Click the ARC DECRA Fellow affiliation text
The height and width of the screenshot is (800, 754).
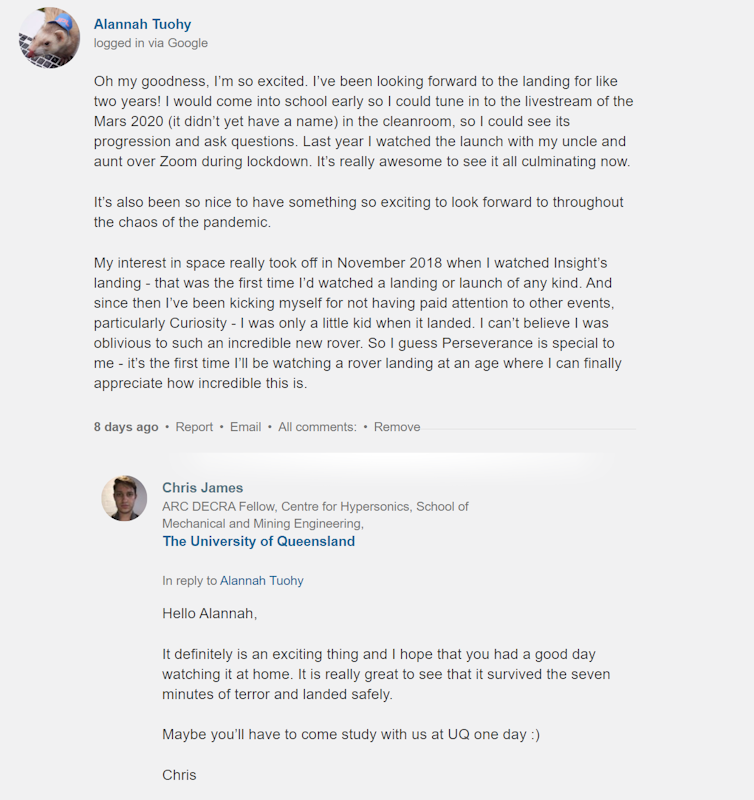(315, 515)
